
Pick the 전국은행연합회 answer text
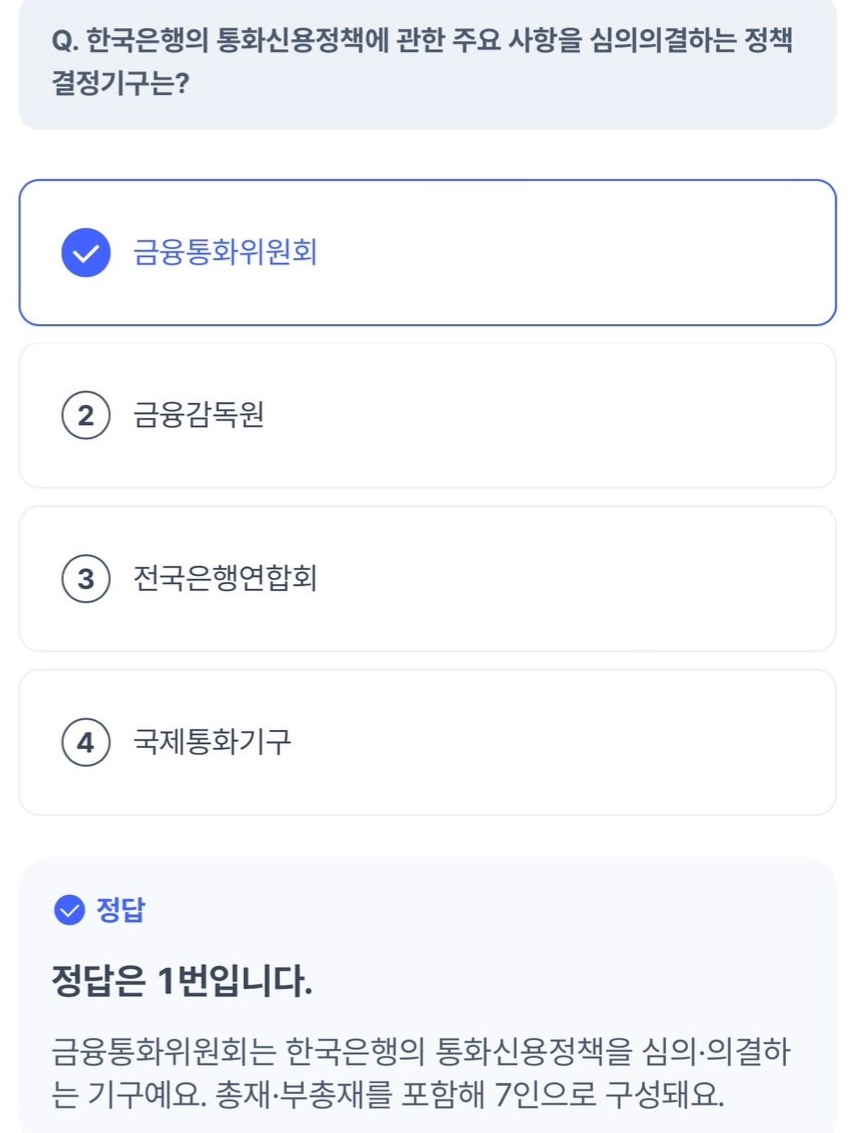pyautogui.click(x=225, y=578)
